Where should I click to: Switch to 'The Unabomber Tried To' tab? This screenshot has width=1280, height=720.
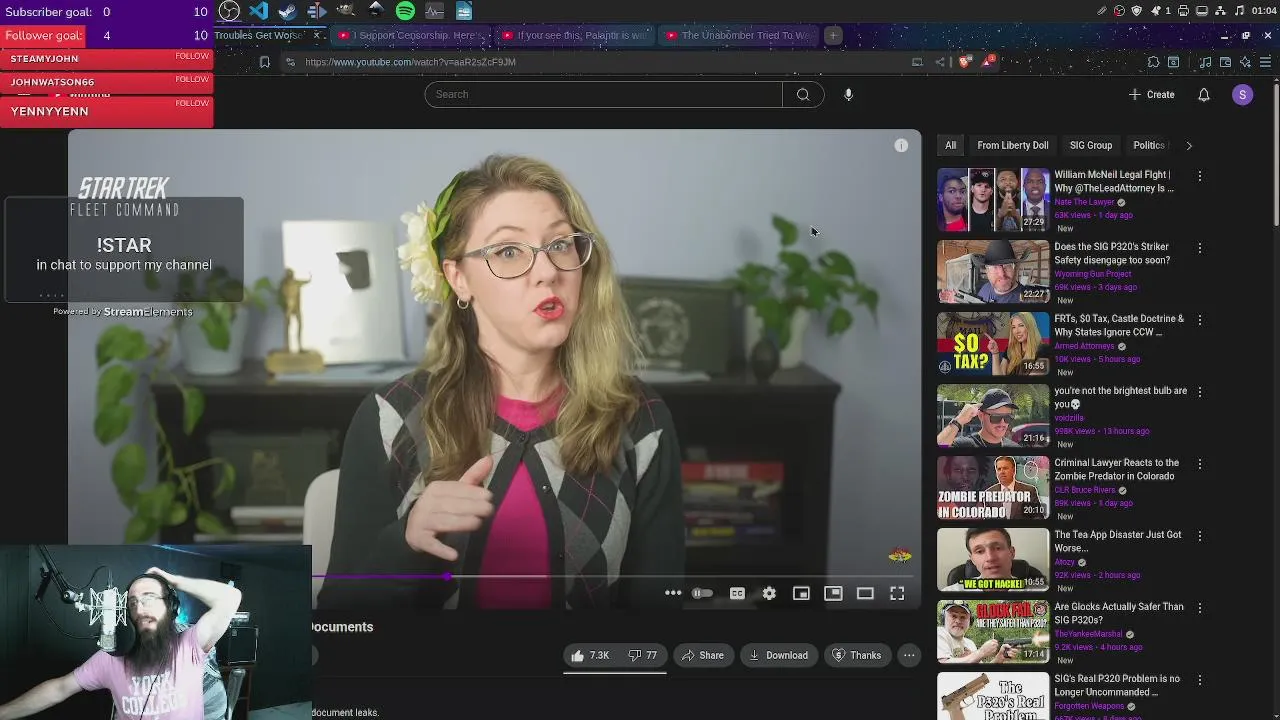[x=739, y=35]
